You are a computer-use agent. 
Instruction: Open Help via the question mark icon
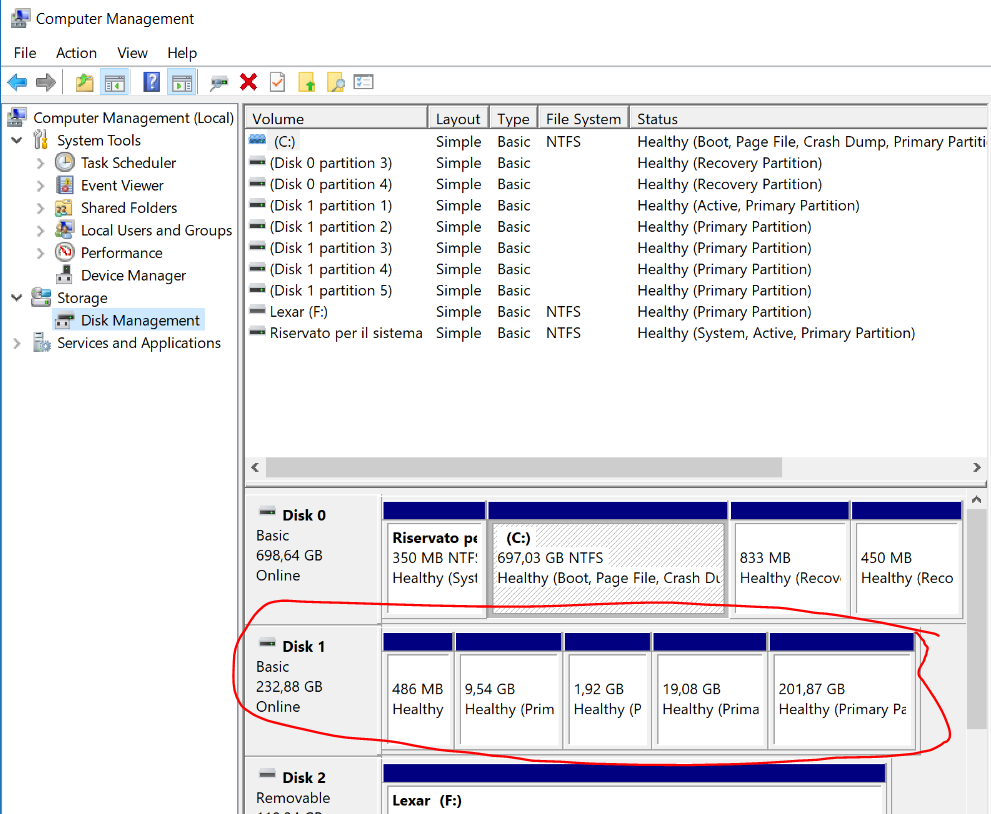151,82
